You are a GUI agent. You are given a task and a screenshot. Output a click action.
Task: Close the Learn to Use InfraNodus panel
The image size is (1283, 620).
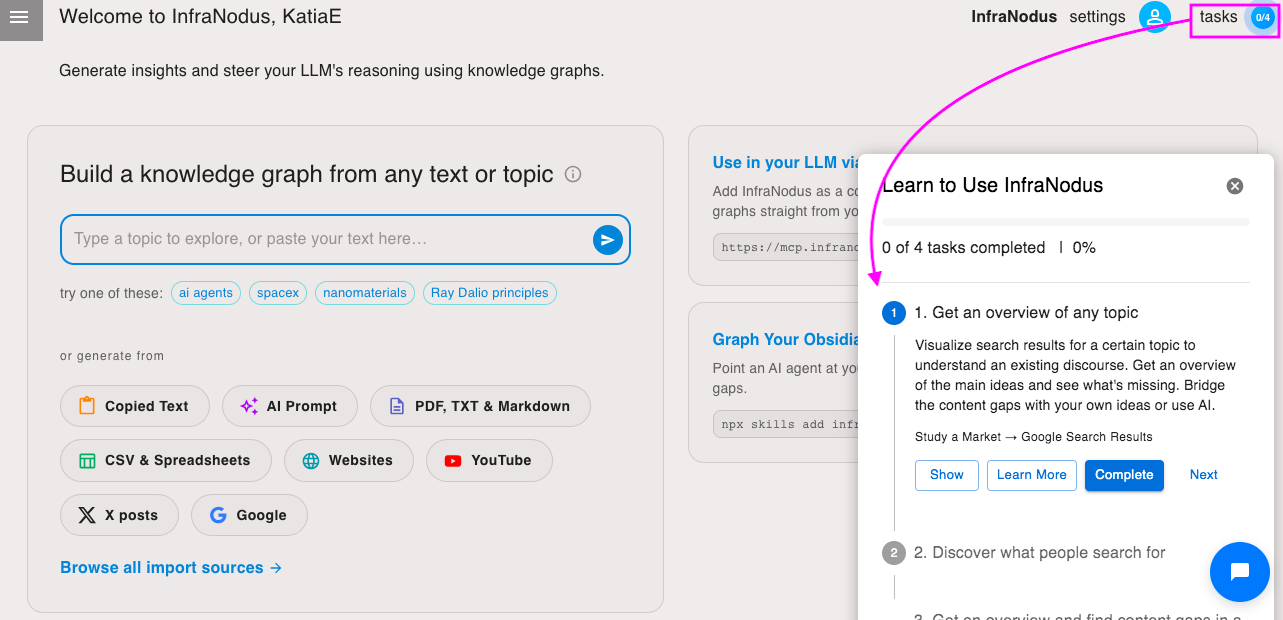coord(1235,186)
